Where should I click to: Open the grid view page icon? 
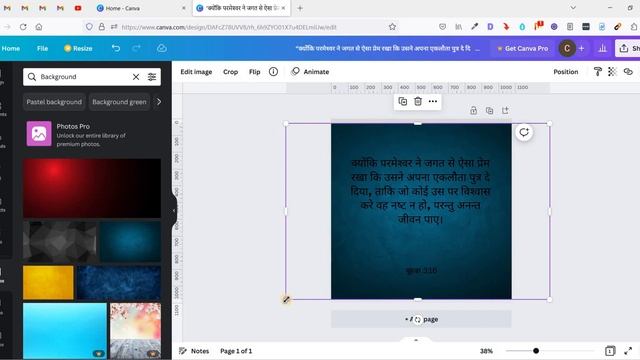610,351
